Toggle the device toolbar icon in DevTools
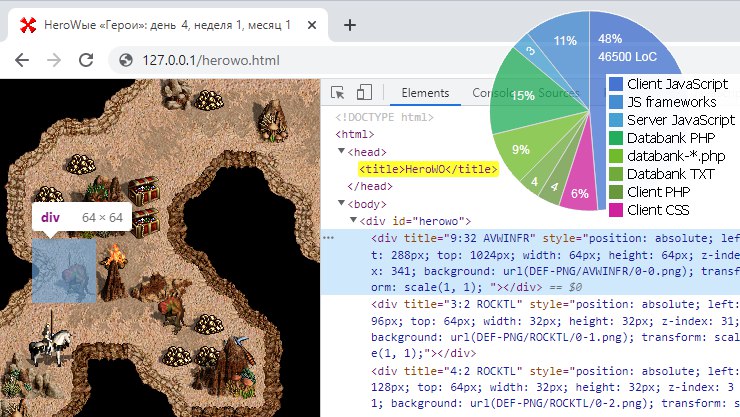 coord(364,92)
